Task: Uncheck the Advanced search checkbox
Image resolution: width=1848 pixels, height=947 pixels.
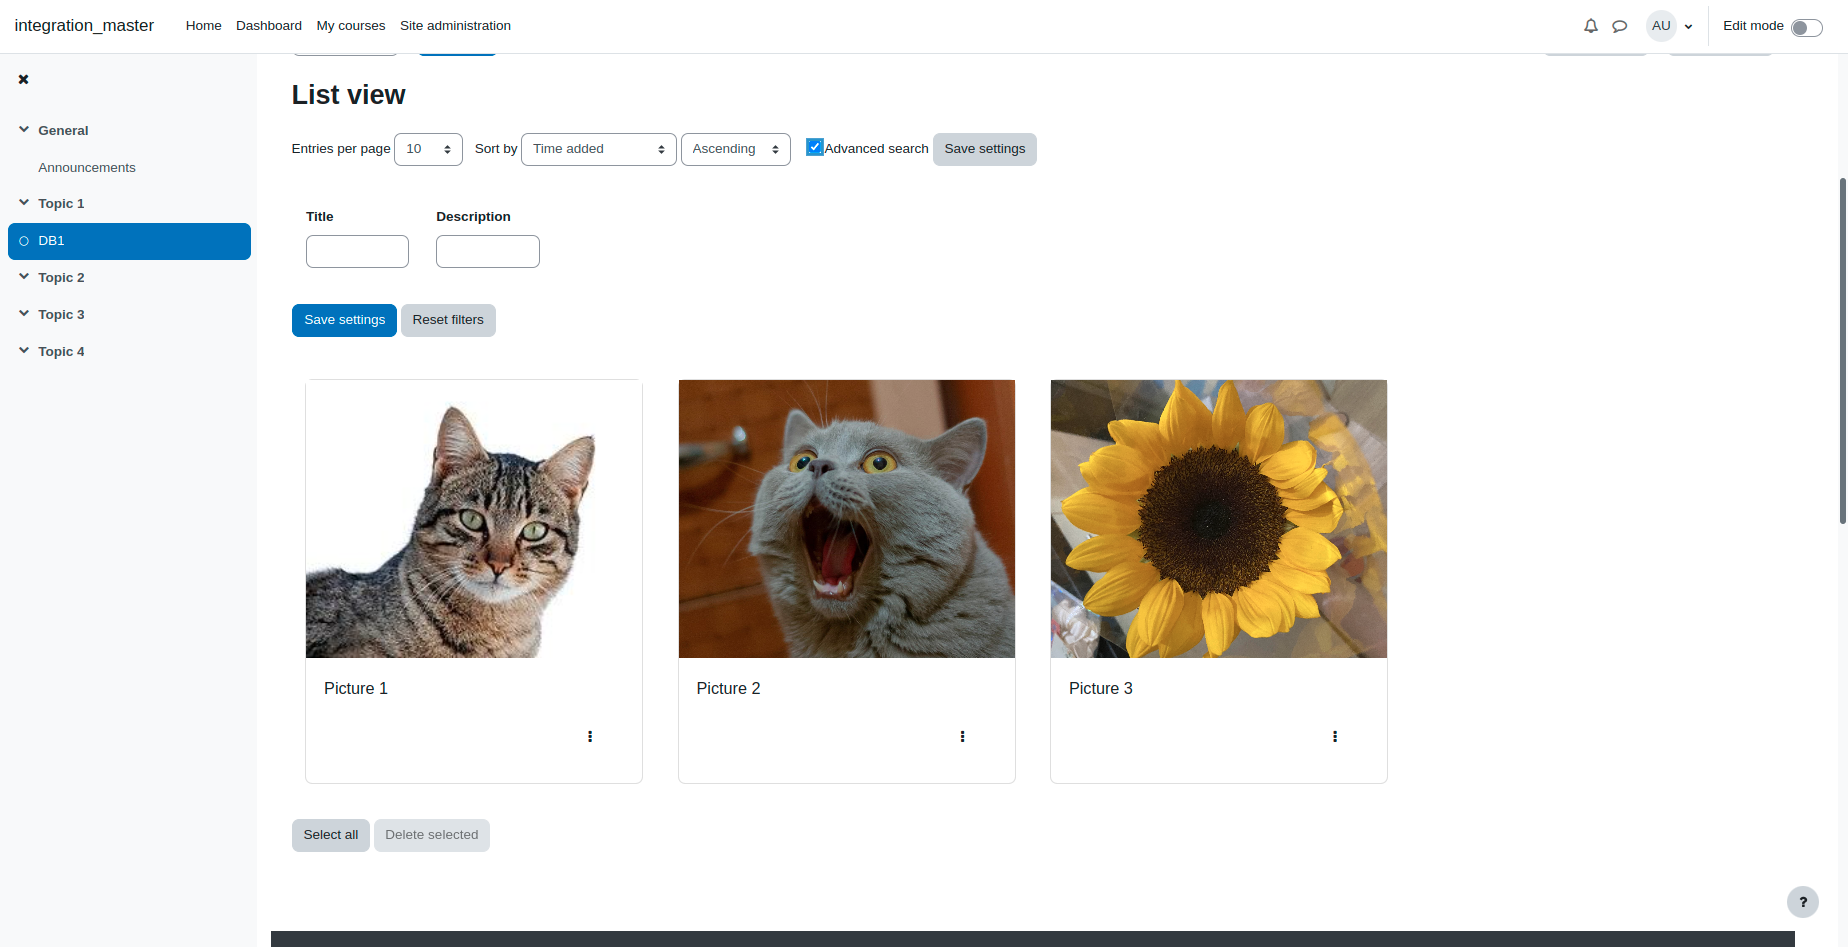Action: (815, 147)
